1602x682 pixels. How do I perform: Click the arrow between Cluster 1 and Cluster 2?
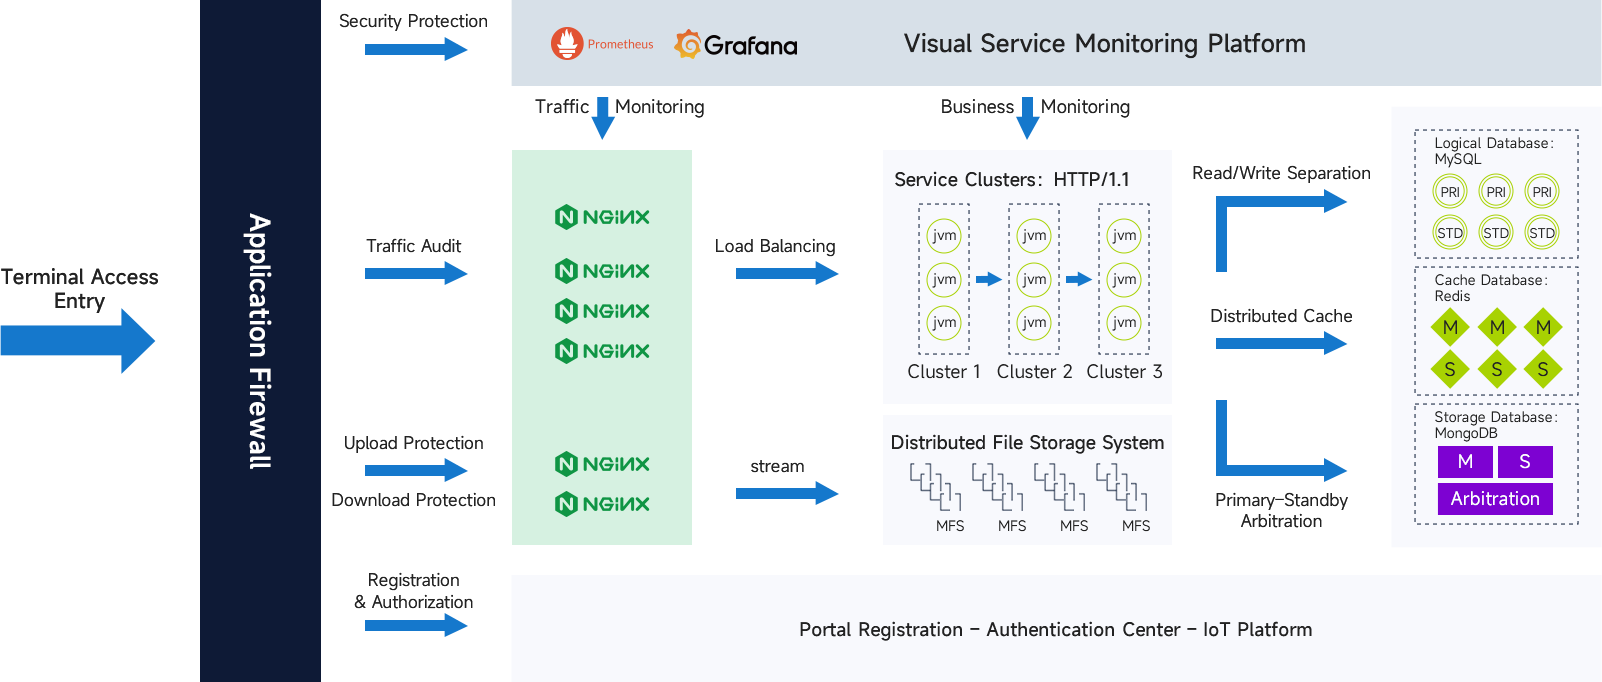989,279
